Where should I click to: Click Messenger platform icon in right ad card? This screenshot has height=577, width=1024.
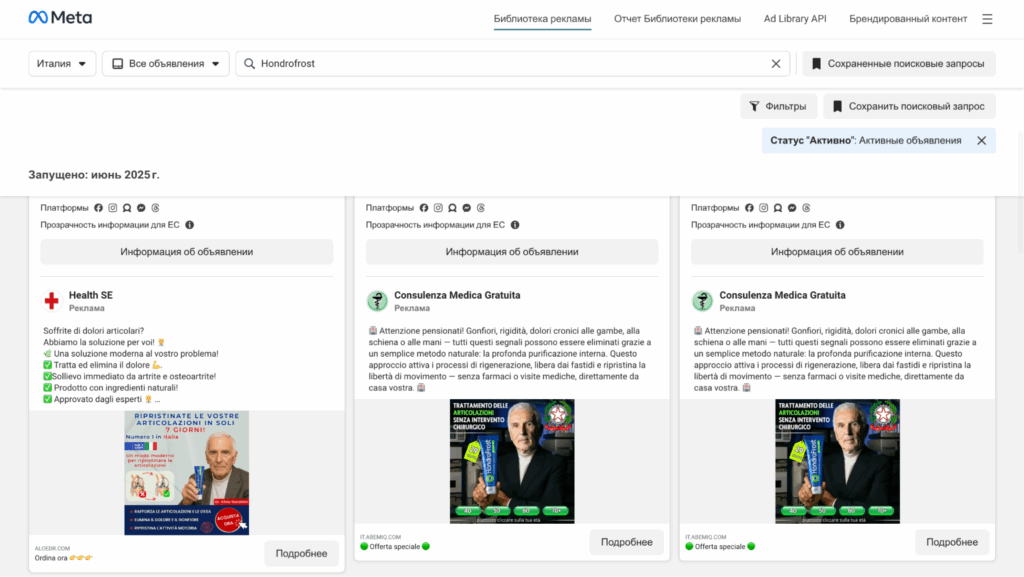coord(792,208)
